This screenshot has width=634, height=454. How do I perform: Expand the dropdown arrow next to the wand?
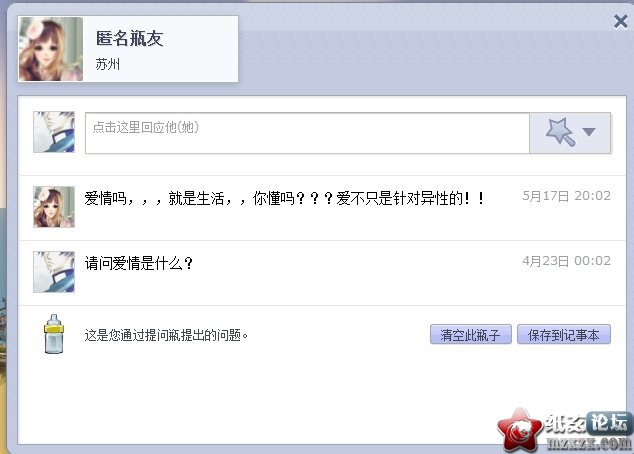click(x=589, y=132)
